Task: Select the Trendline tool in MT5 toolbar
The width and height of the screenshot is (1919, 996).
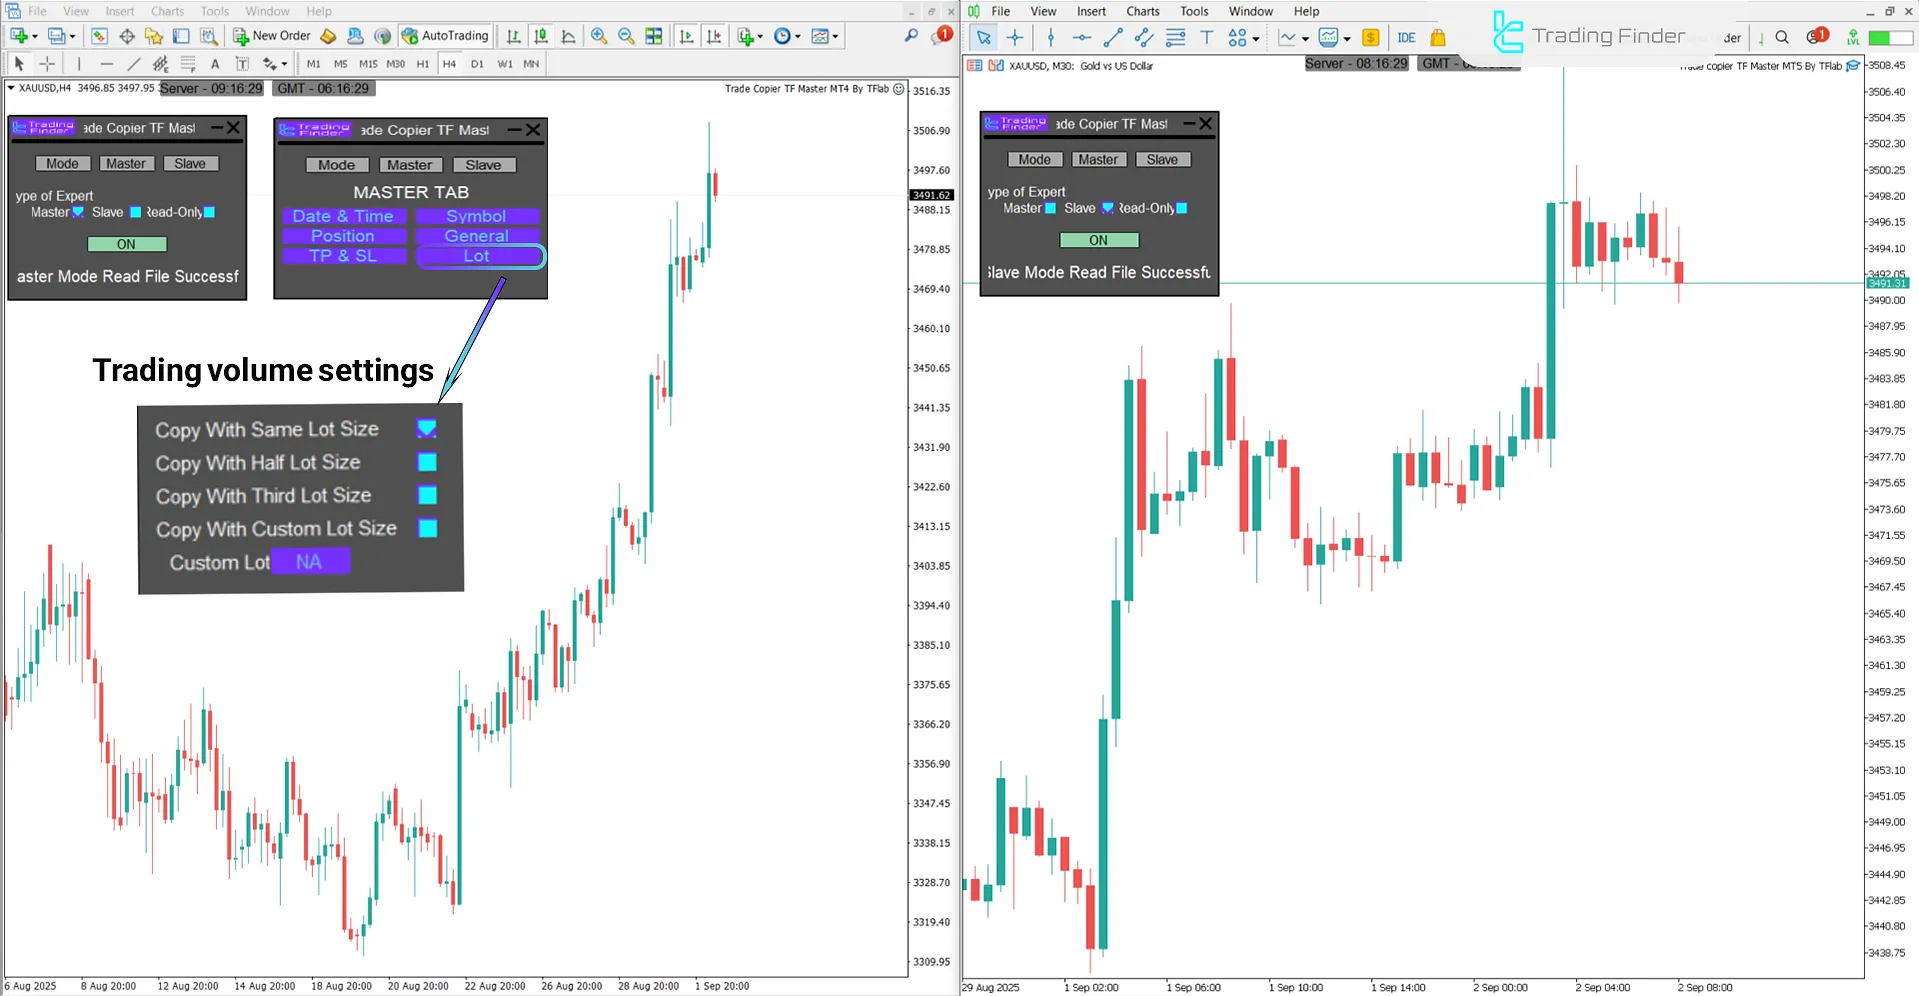Action: [x=1113, y=38]
